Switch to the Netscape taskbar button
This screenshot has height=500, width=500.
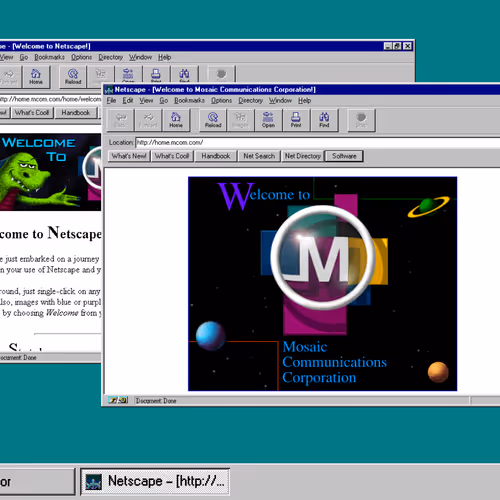point(155,481)
